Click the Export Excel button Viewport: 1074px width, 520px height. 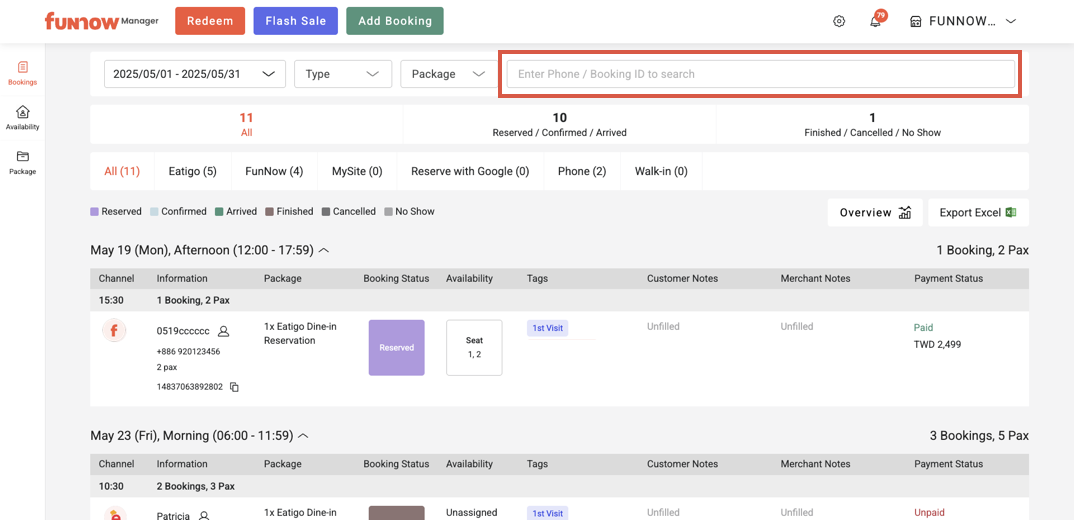pyautogui.click(x=977, y=212)
